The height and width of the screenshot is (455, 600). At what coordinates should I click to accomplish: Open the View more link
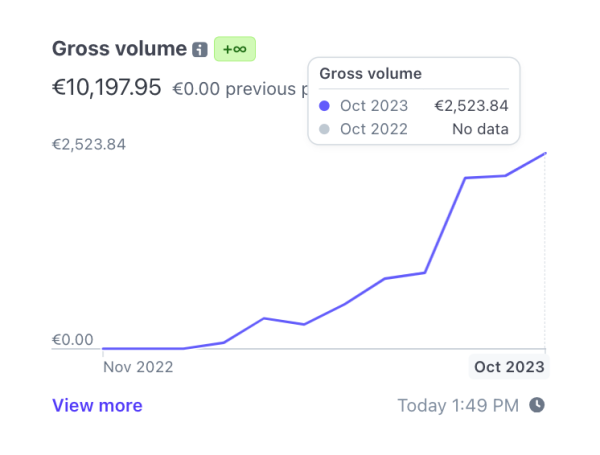pos(97,405)
